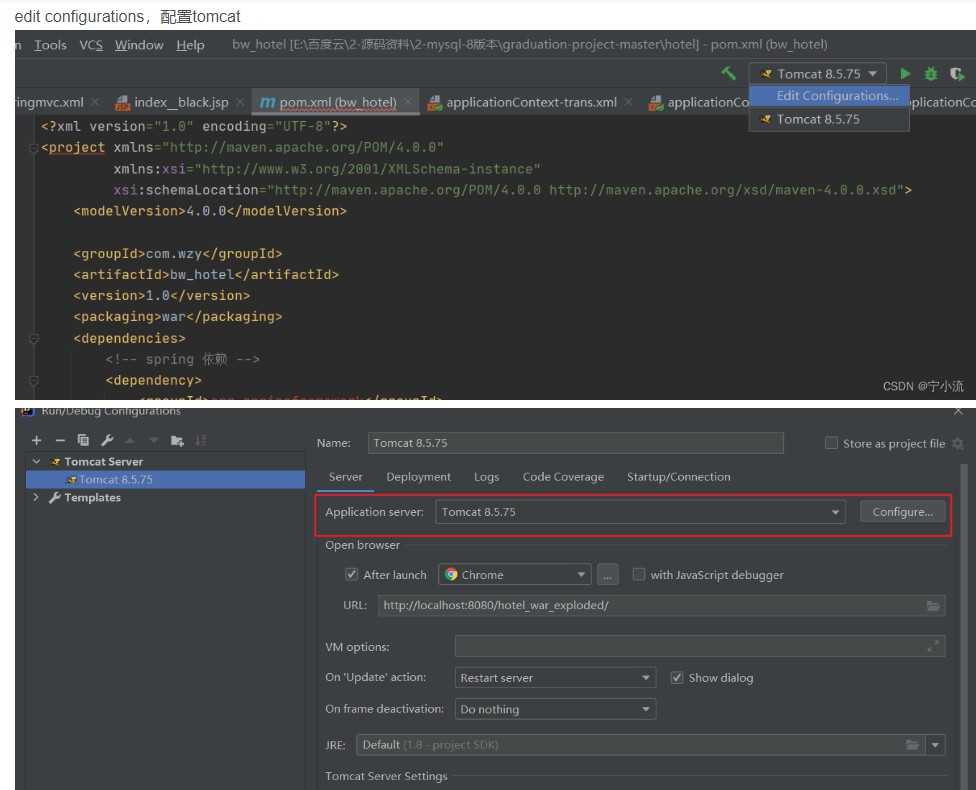This screenshot has height=790, width=976.
Task: Click the packaging war line in editor
Action: tap(177, 317)
